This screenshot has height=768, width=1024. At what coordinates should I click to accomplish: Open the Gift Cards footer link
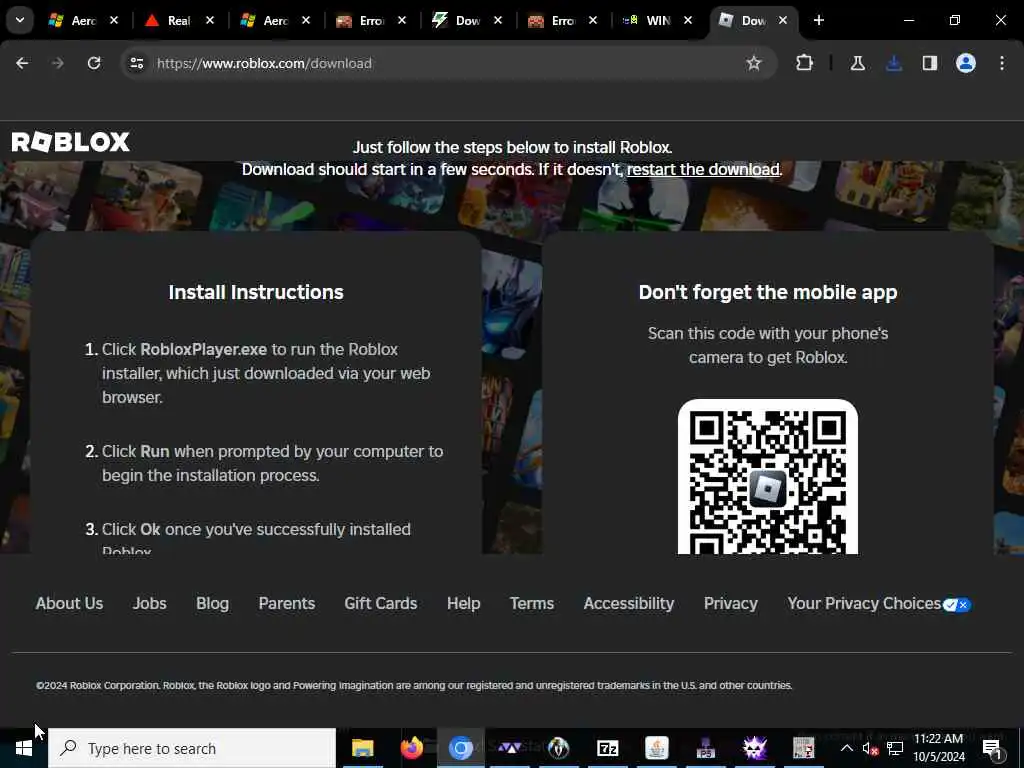click(x=381, y=603)
